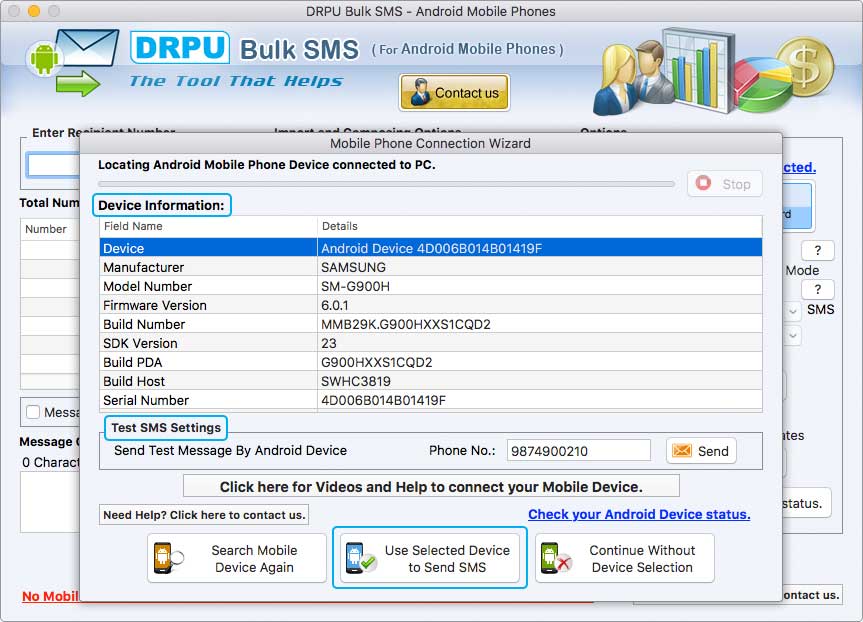863x622 pixels.
Task: Stop the device search
Action: coord(724,184)
